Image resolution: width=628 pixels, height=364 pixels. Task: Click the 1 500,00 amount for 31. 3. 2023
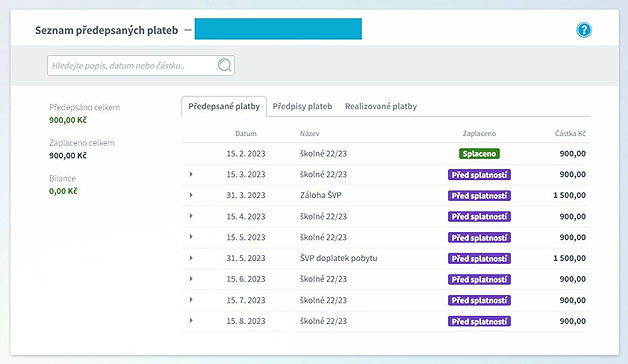pos(570,195)
